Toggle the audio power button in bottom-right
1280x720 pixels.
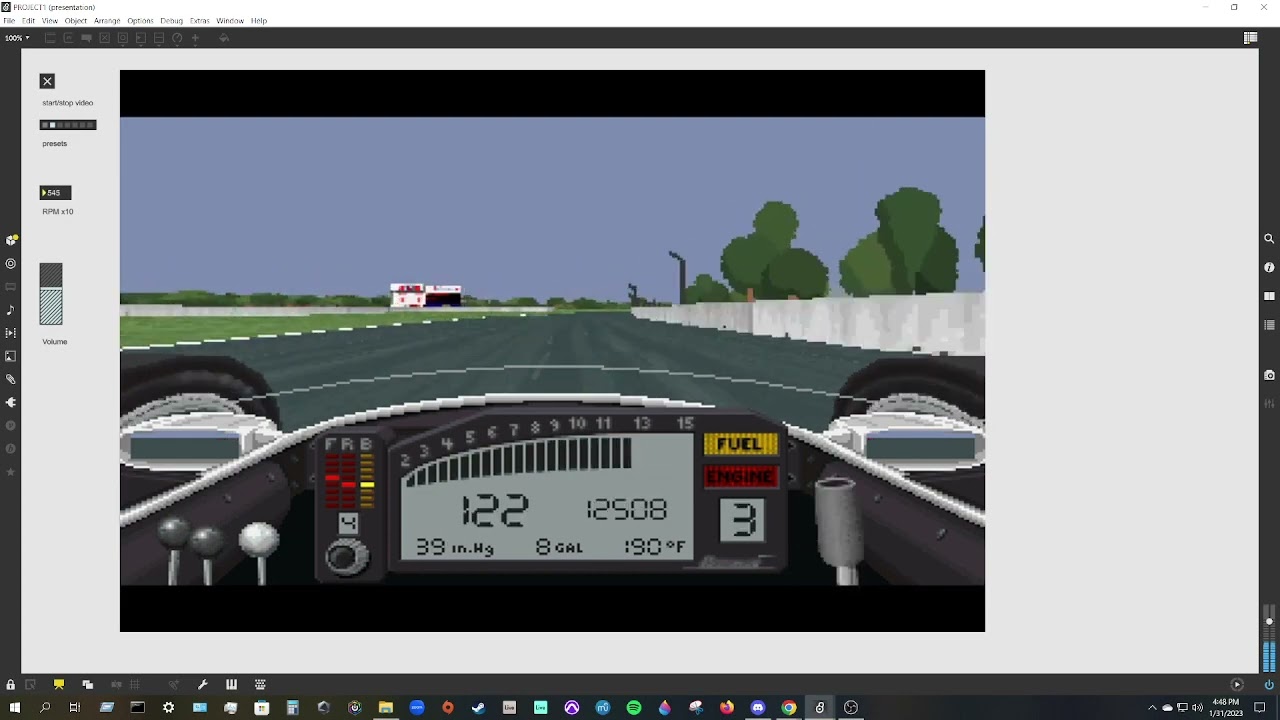click(1269, 685)
